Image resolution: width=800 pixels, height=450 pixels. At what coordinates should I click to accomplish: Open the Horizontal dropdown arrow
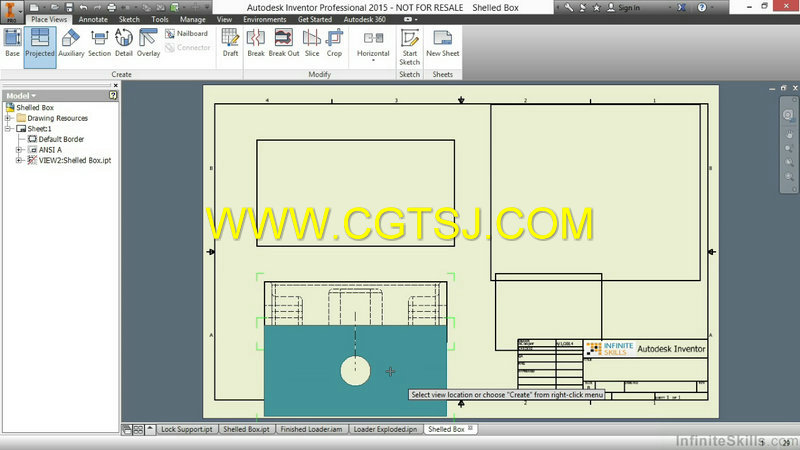click(x=373, y=61)
